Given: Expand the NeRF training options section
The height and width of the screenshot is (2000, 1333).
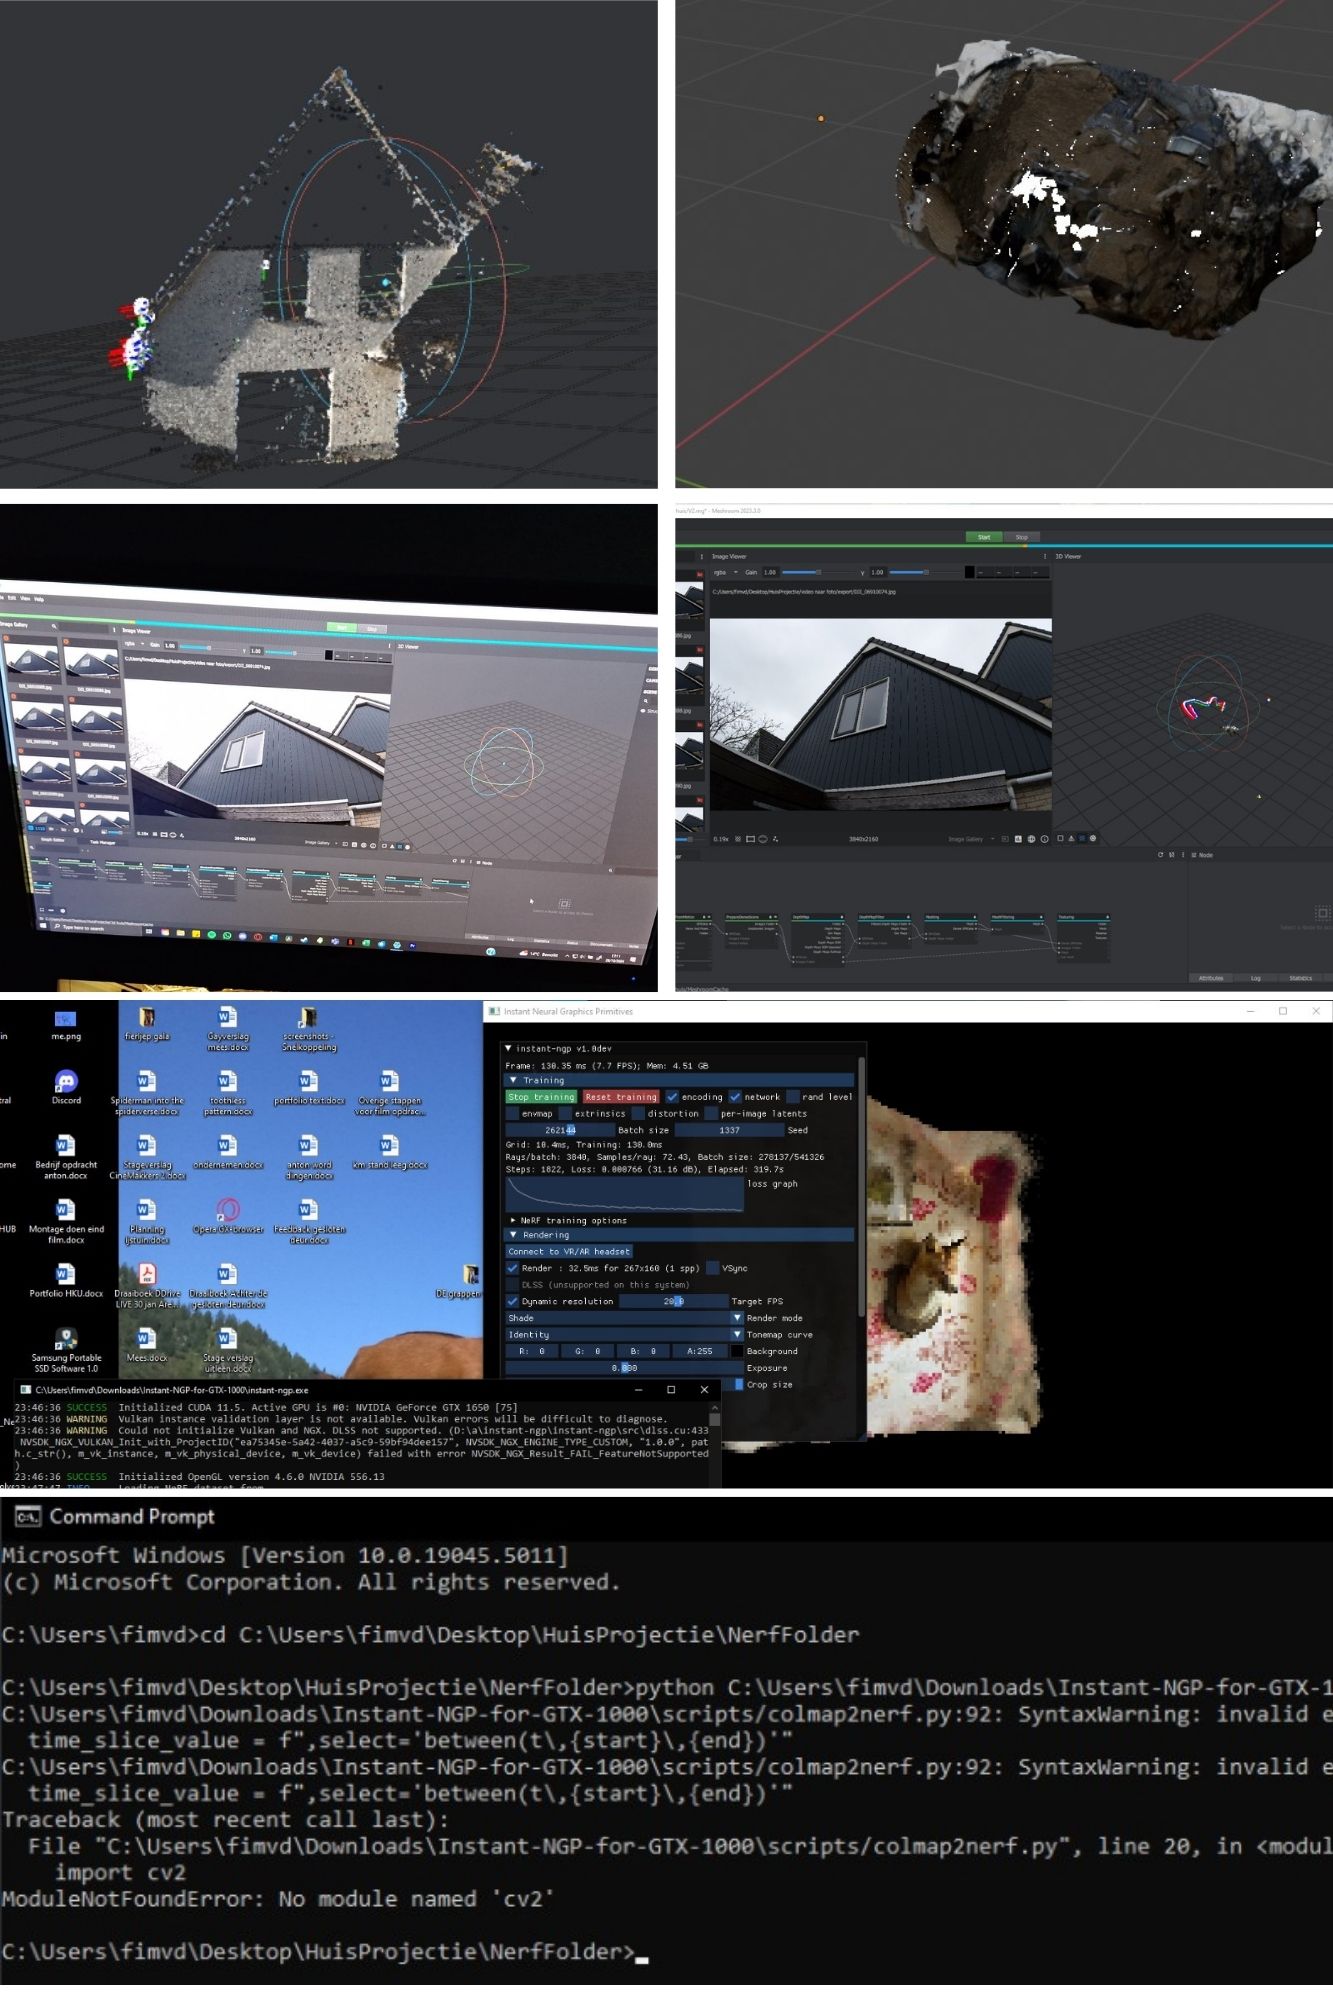Looking at the screenshot, I should [513, 1220].
